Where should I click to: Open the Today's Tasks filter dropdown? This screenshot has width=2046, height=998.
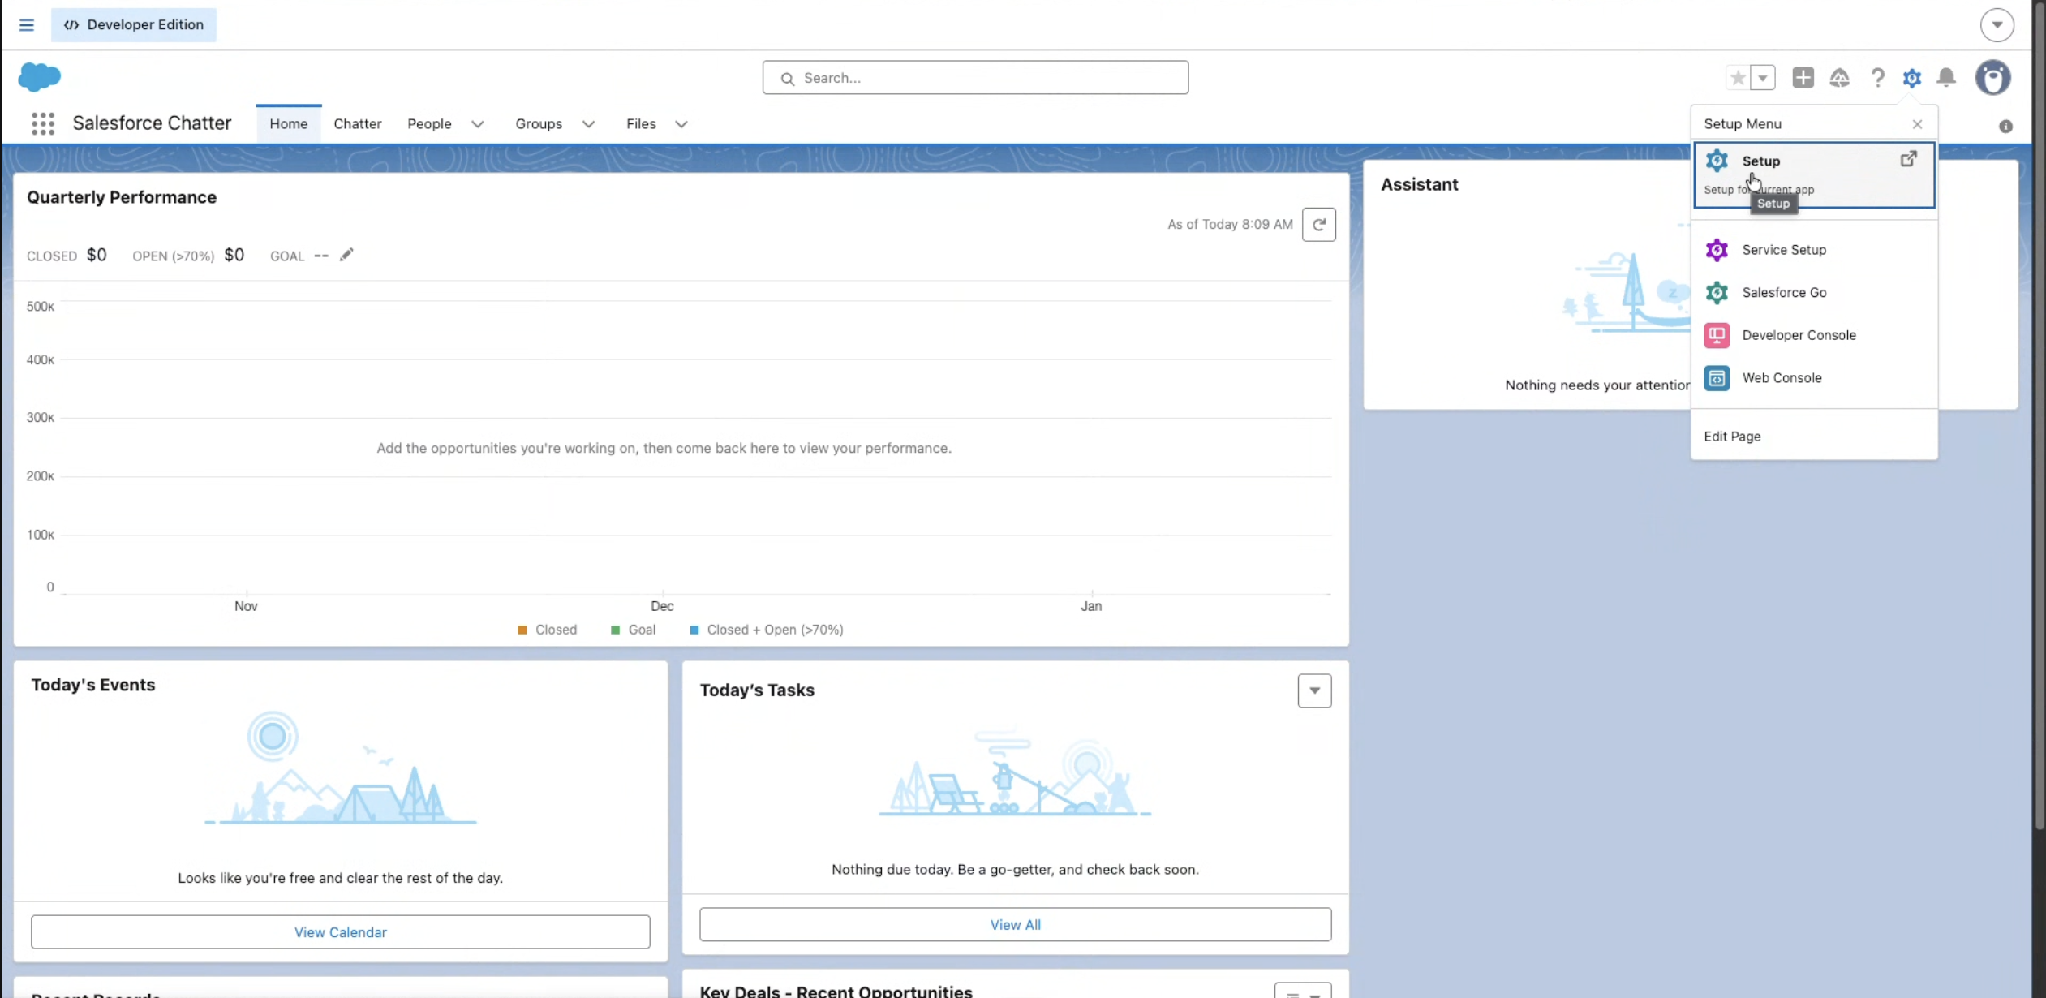[1314, 691]
